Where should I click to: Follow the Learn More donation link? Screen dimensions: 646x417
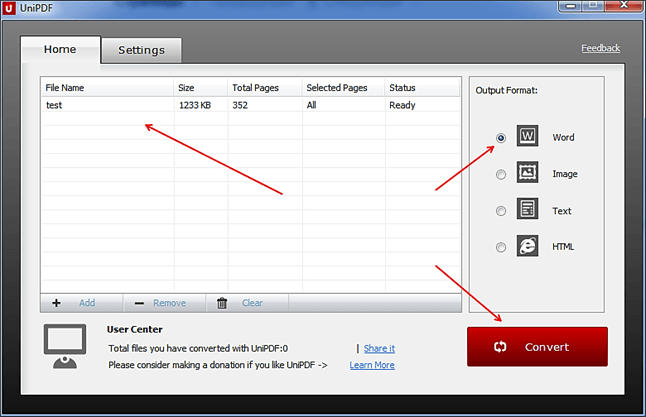pyautogui.click(x=371, y=365)
